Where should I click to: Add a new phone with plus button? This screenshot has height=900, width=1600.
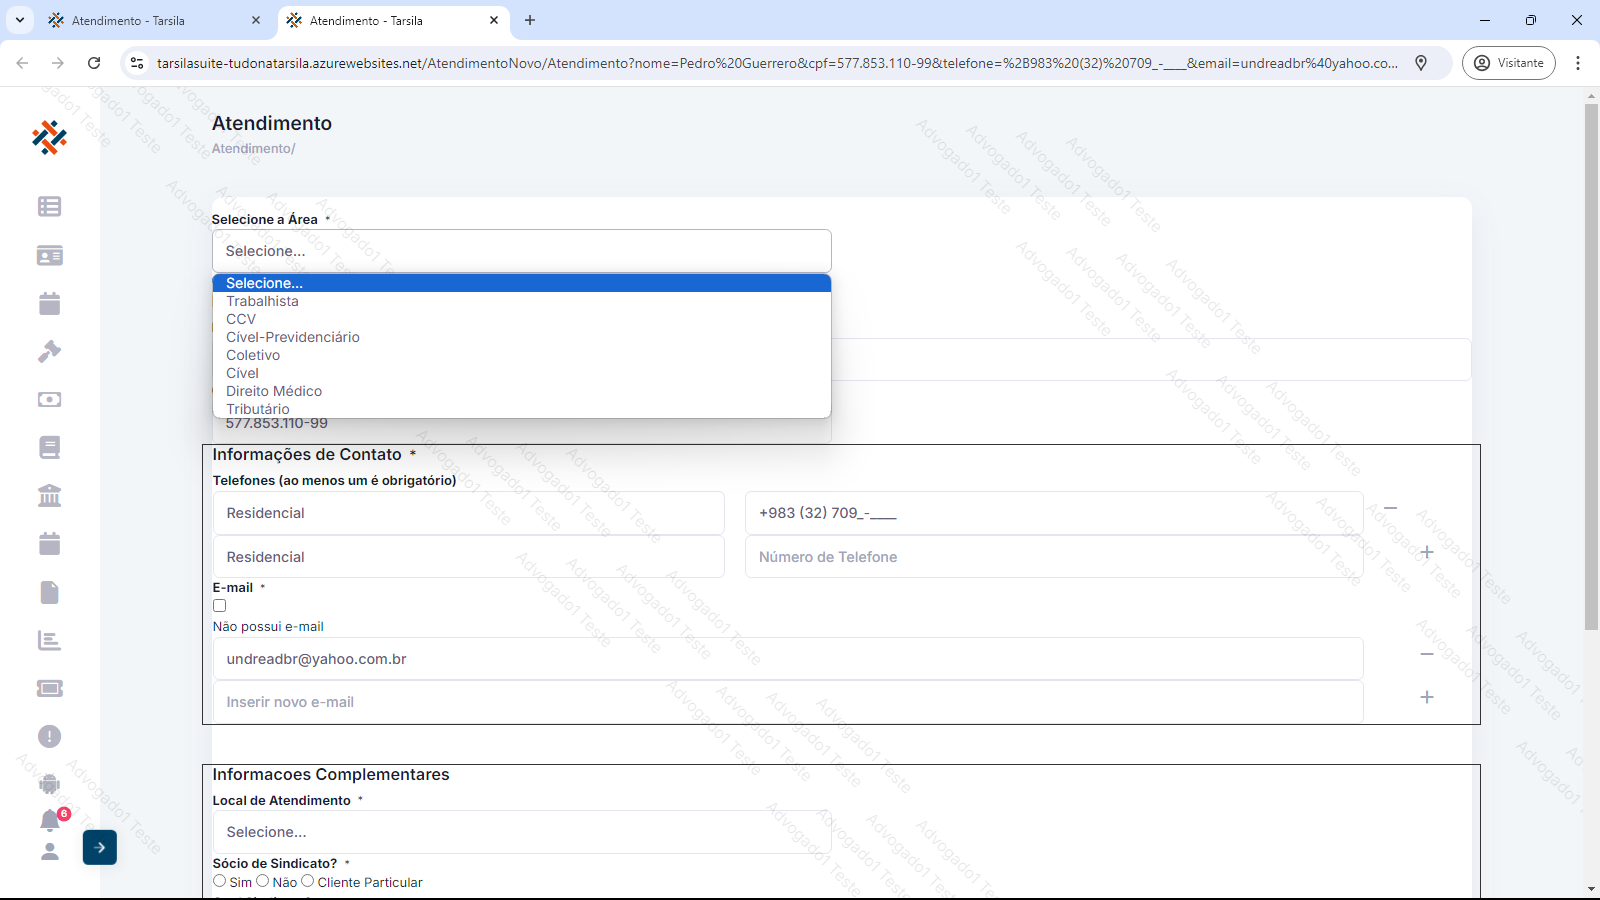[x=1427, y=552]
